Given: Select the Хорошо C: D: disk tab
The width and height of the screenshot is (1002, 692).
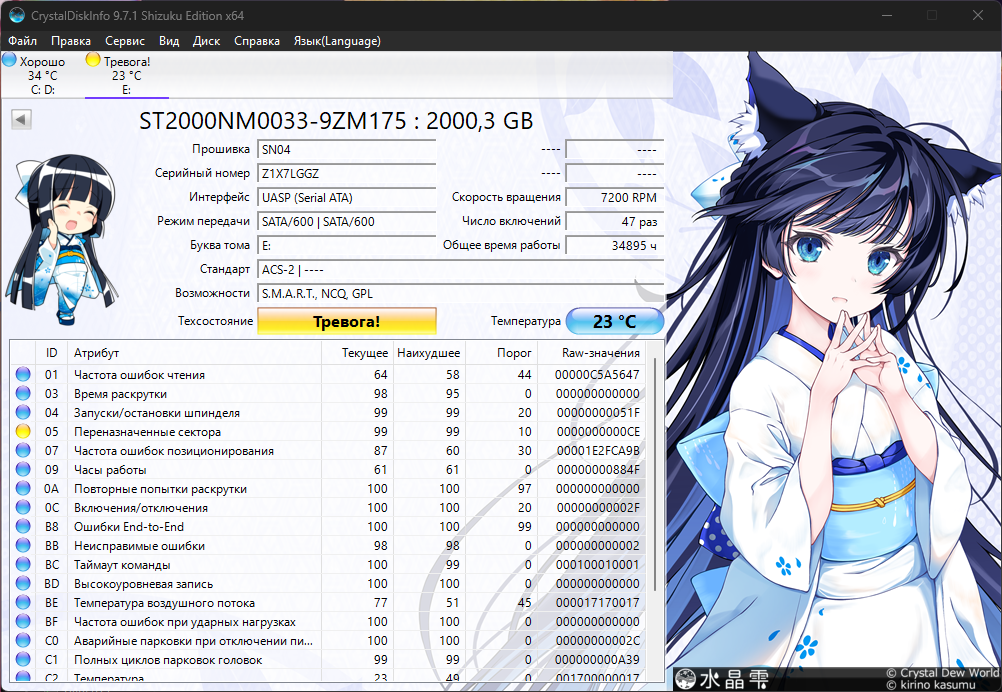Looking at the screenshot, I should (x=43, y=75).
